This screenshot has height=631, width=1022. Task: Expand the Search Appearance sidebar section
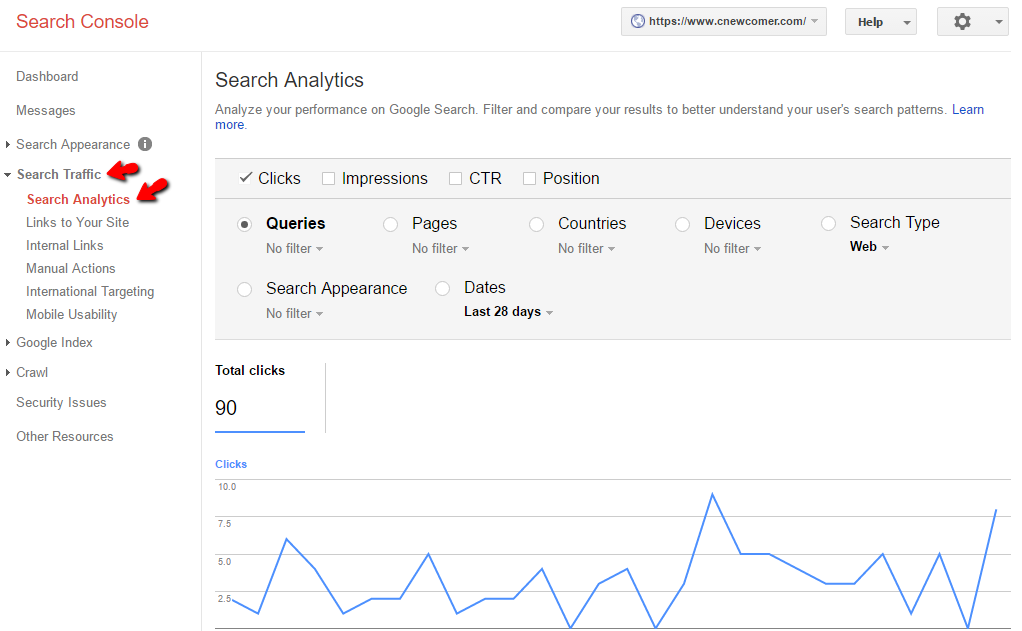click(x=7, y=144)
